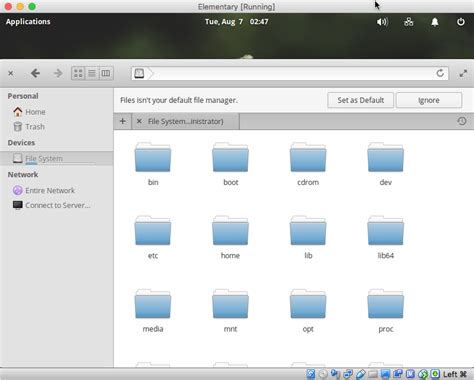The height and width of the screenshot is (380, 474).
Task: Open new tab with plus button
Action: point(123,121)
